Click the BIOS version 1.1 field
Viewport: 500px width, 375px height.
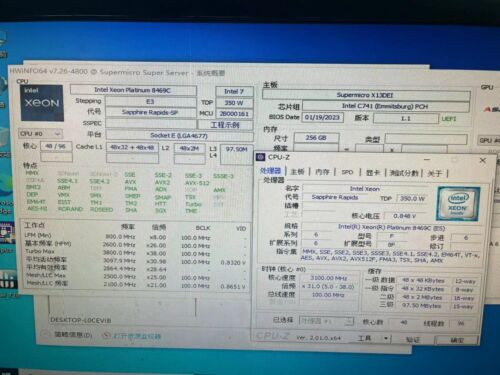406,118
